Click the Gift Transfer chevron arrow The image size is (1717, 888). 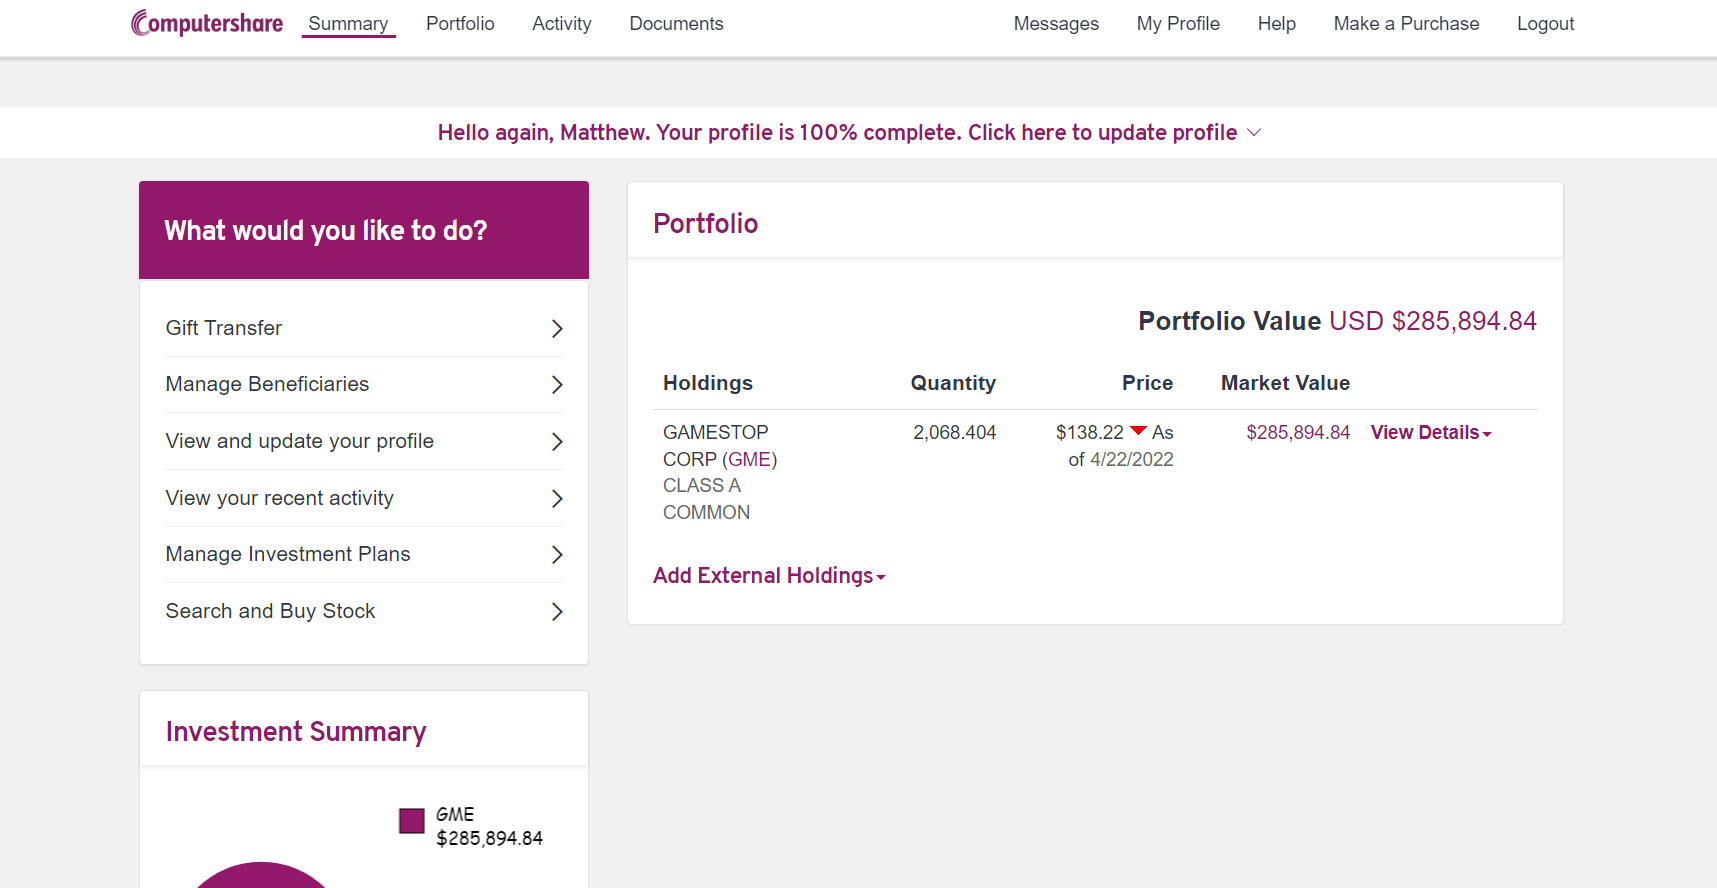[557, 329]
